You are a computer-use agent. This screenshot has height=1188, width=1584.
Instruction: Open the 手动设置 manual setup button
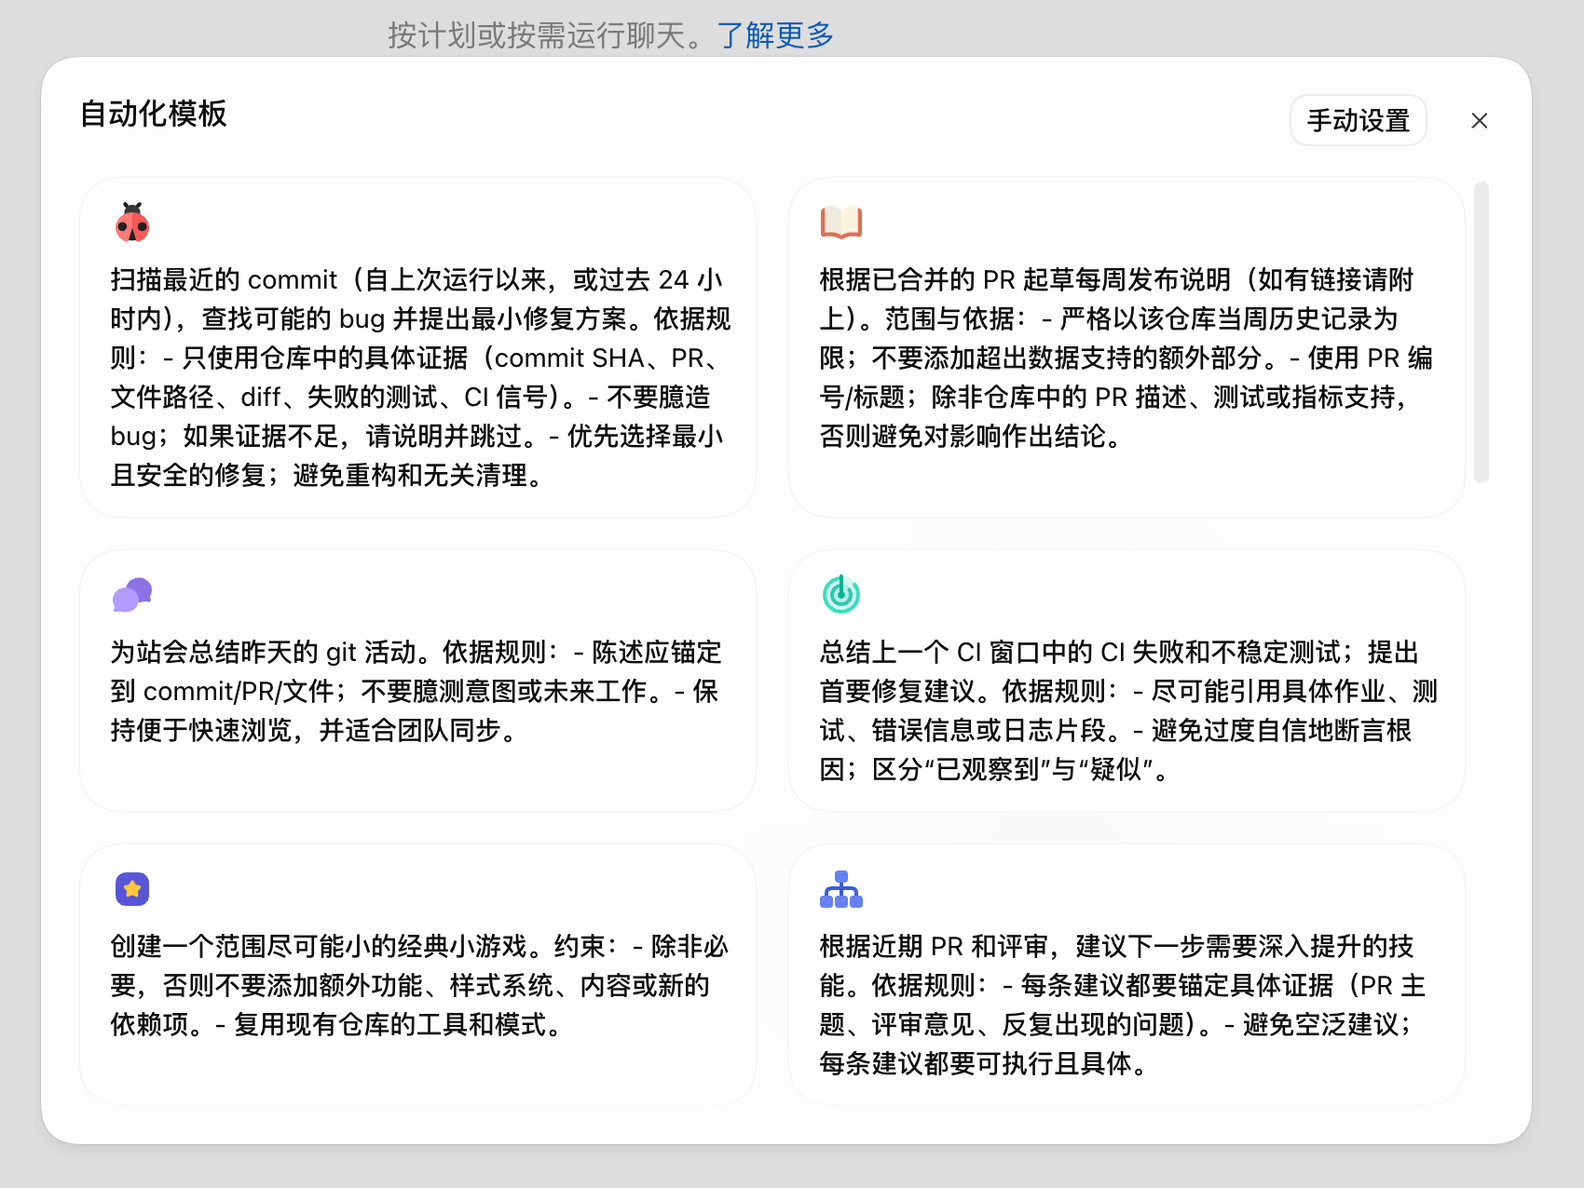tap(1358, 121)
